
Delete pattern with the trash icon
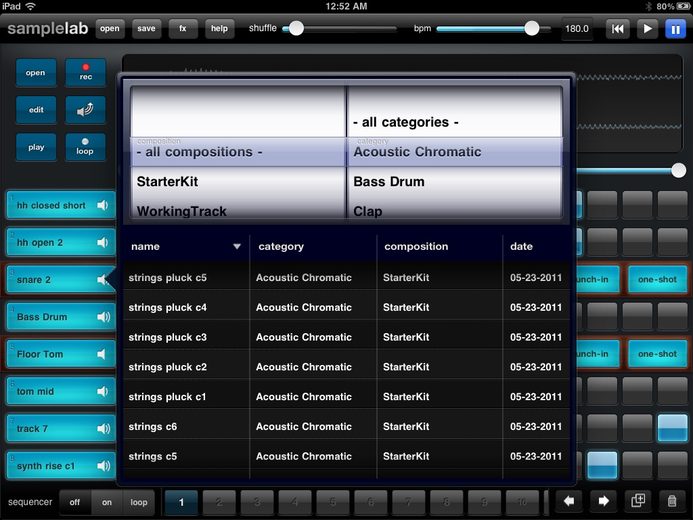[672, 501]
